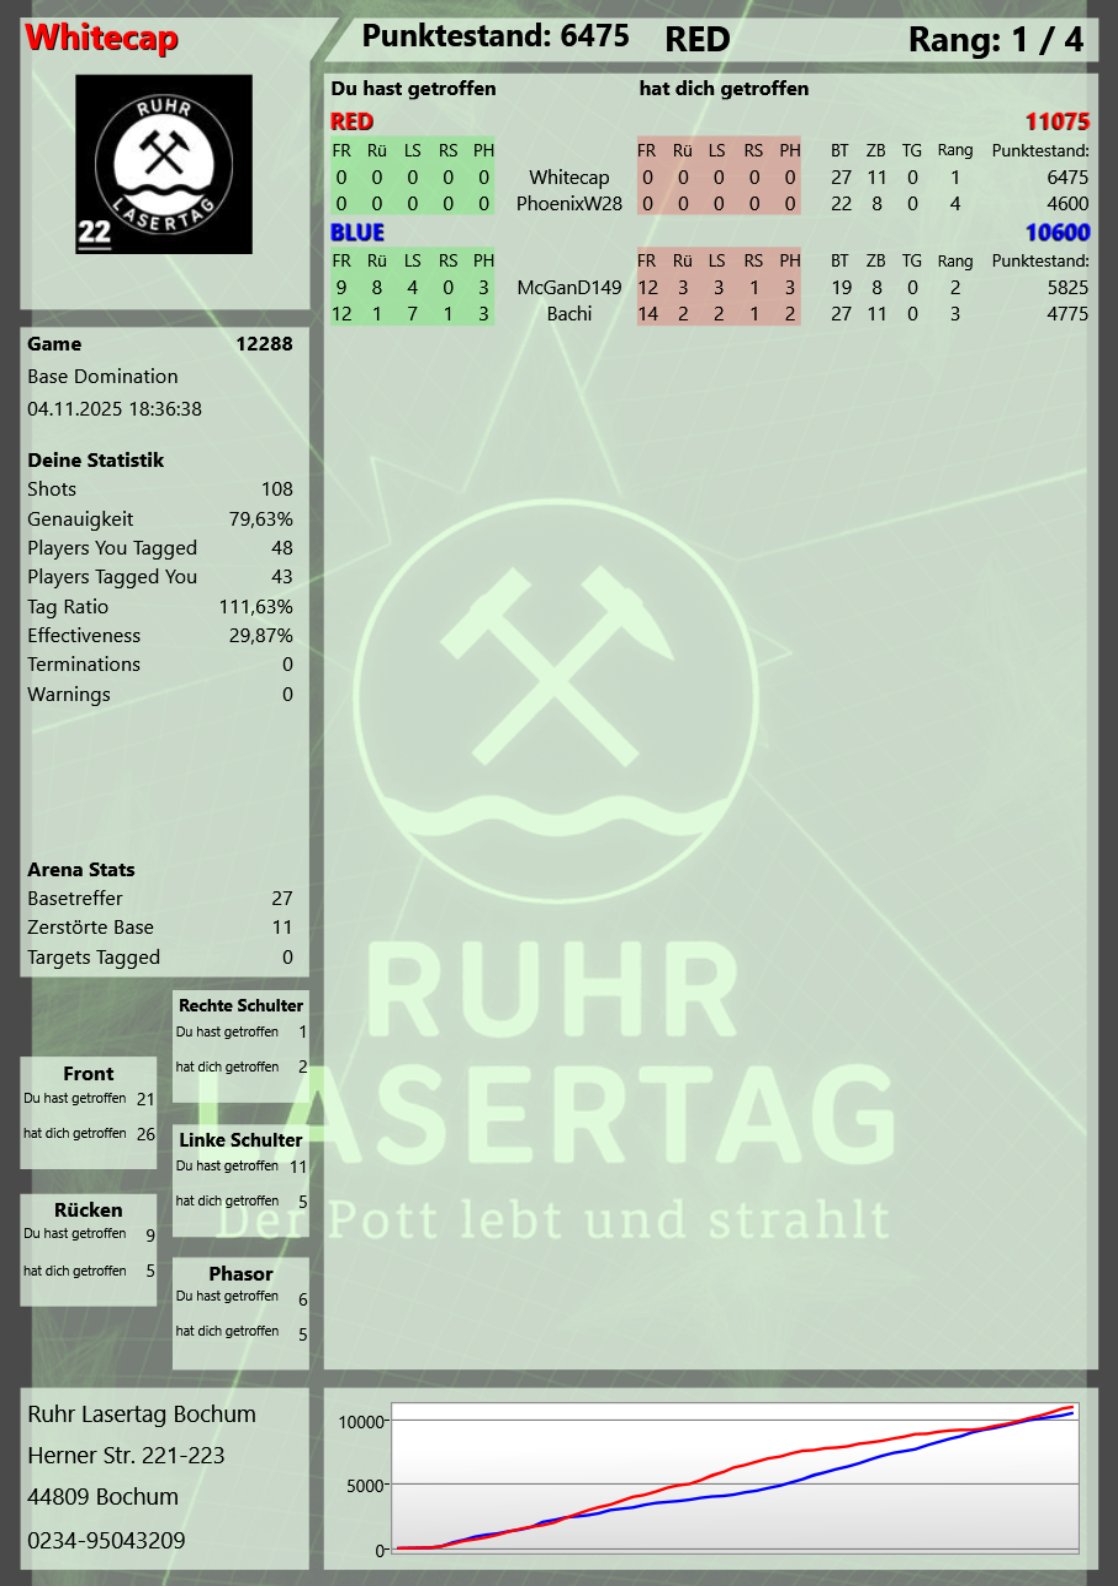Click the RED team total score 11075
1118x1587 pixels.
point(1056,122)
